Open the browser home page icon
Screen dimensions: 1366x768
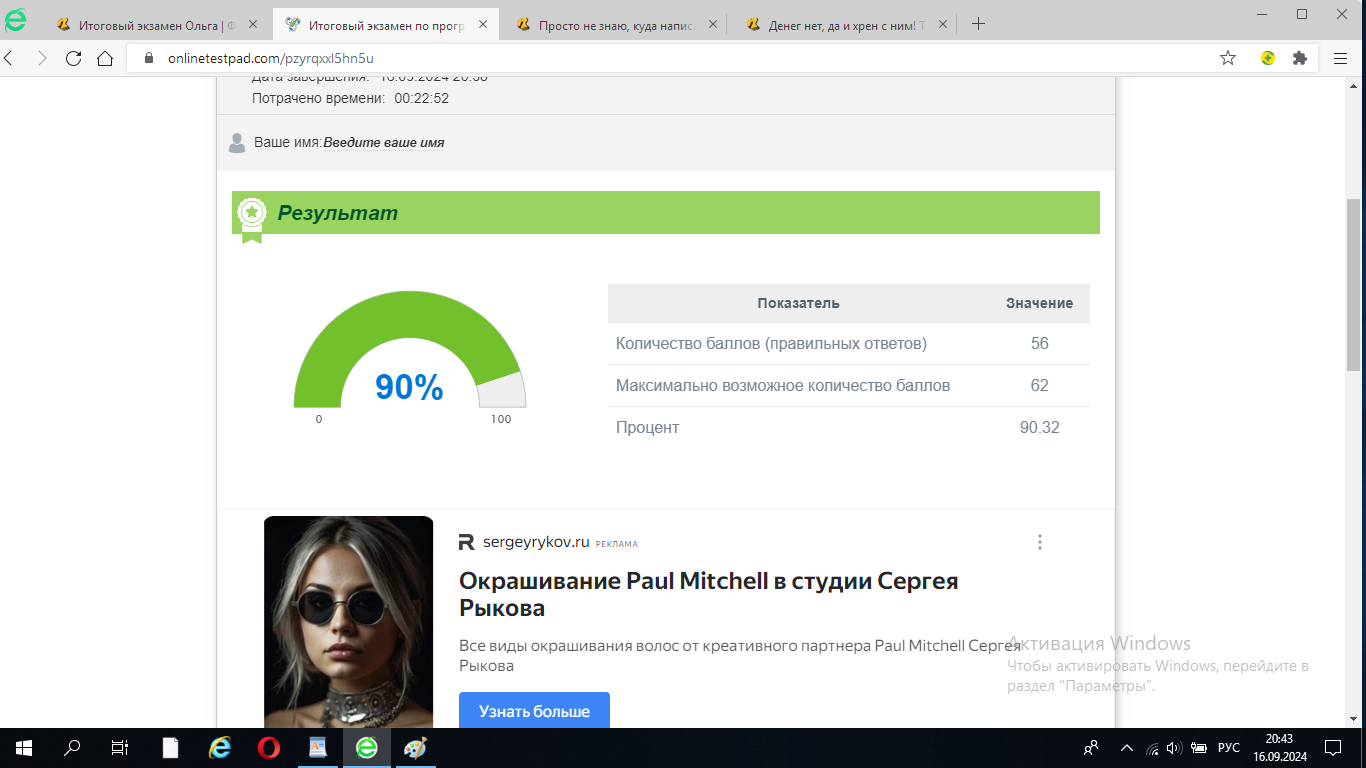[x=105, y=58]
